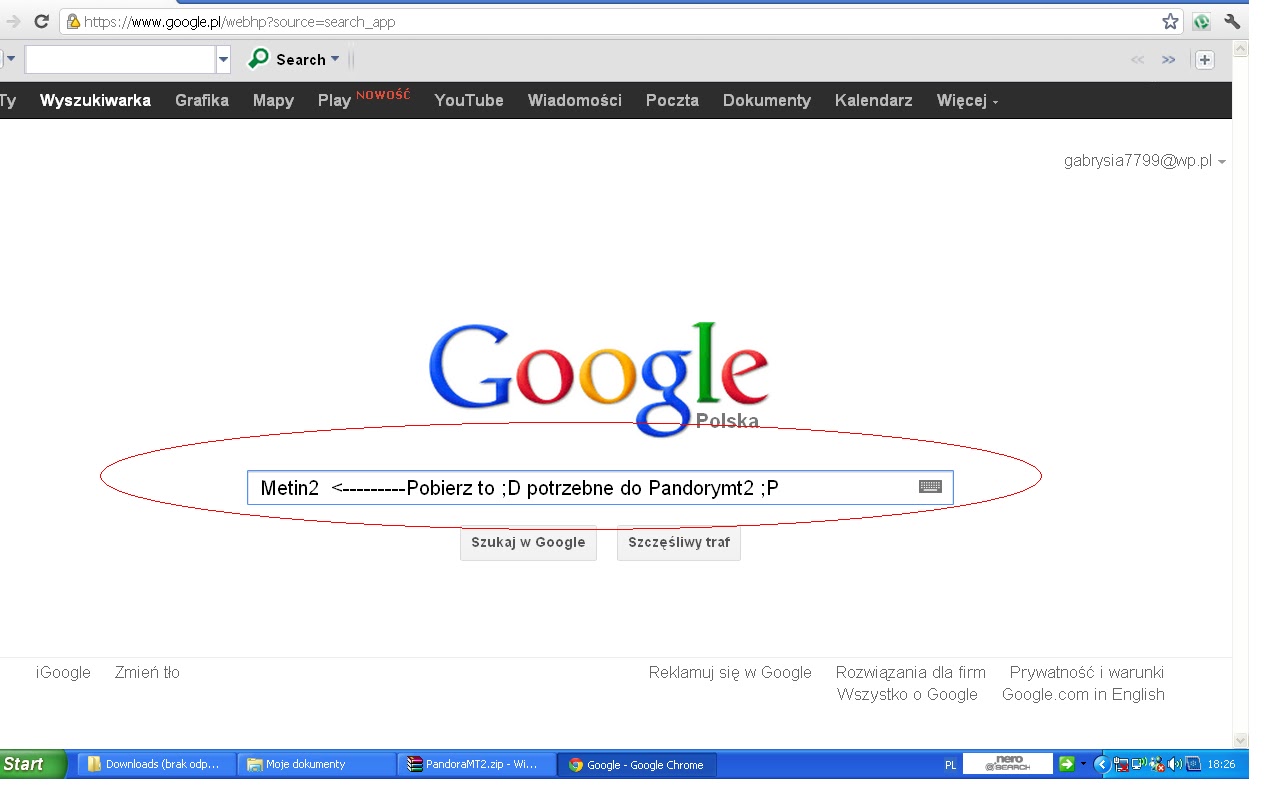Image resolution: width=1280 pixels, height=800 pixels.
Task: Click the toolbar search text field
Action: click(x=121, y=60)
